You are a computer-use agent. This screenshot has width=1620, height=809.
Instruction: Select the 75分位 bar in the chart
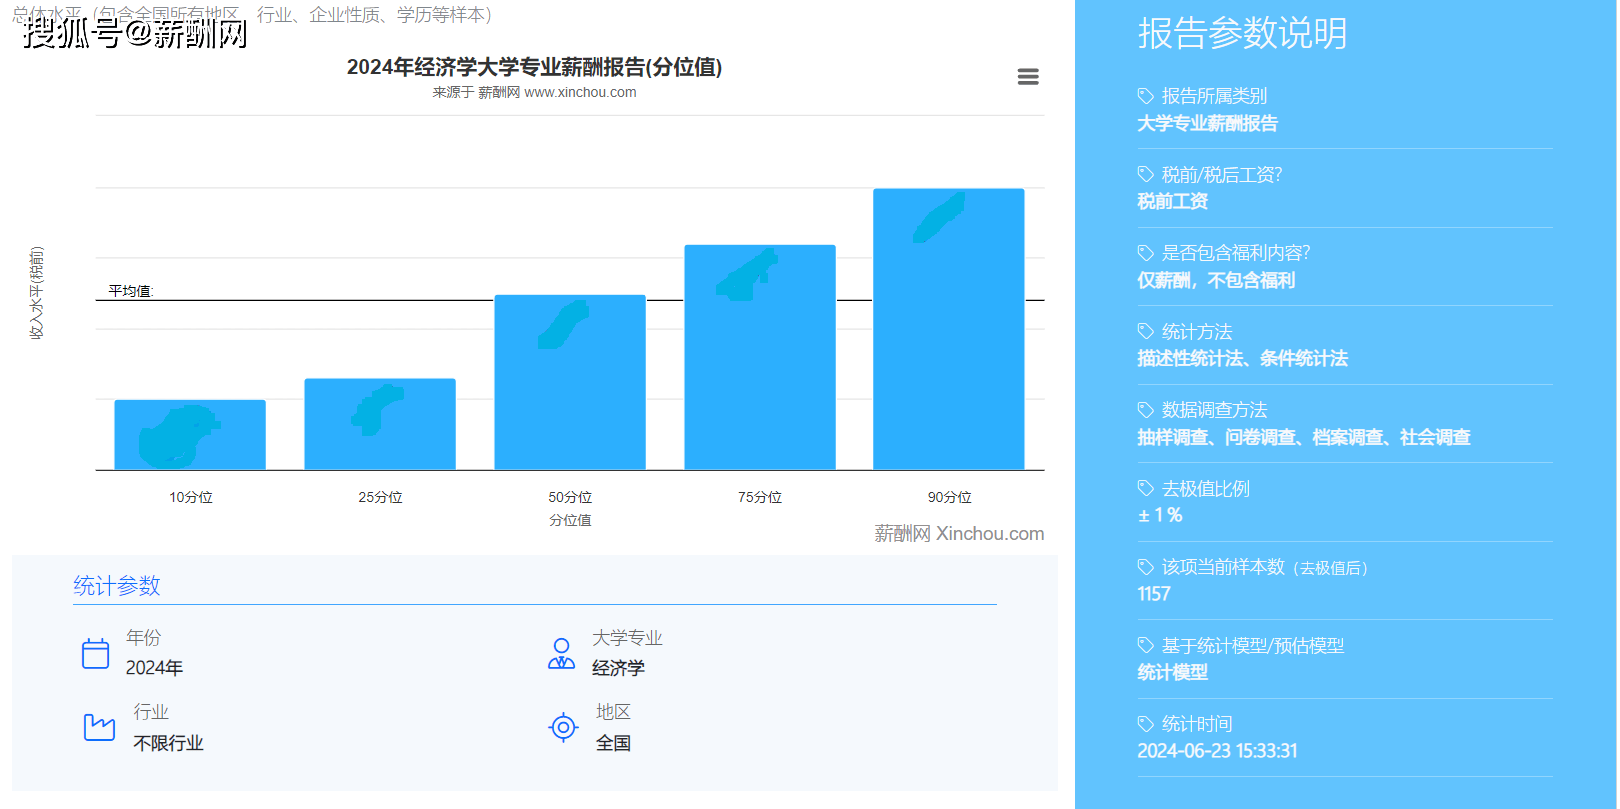[x=760, y=357]
